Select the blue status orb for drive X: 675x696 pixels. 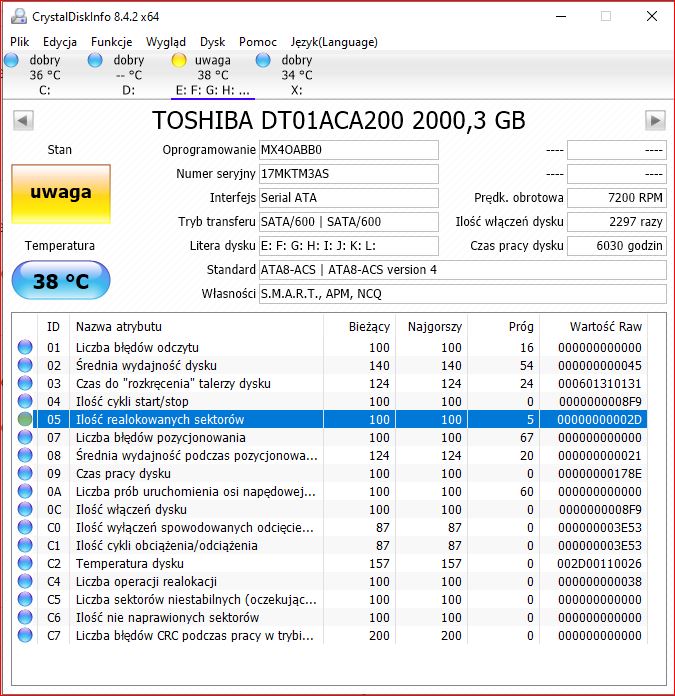(x=263, y=60)
